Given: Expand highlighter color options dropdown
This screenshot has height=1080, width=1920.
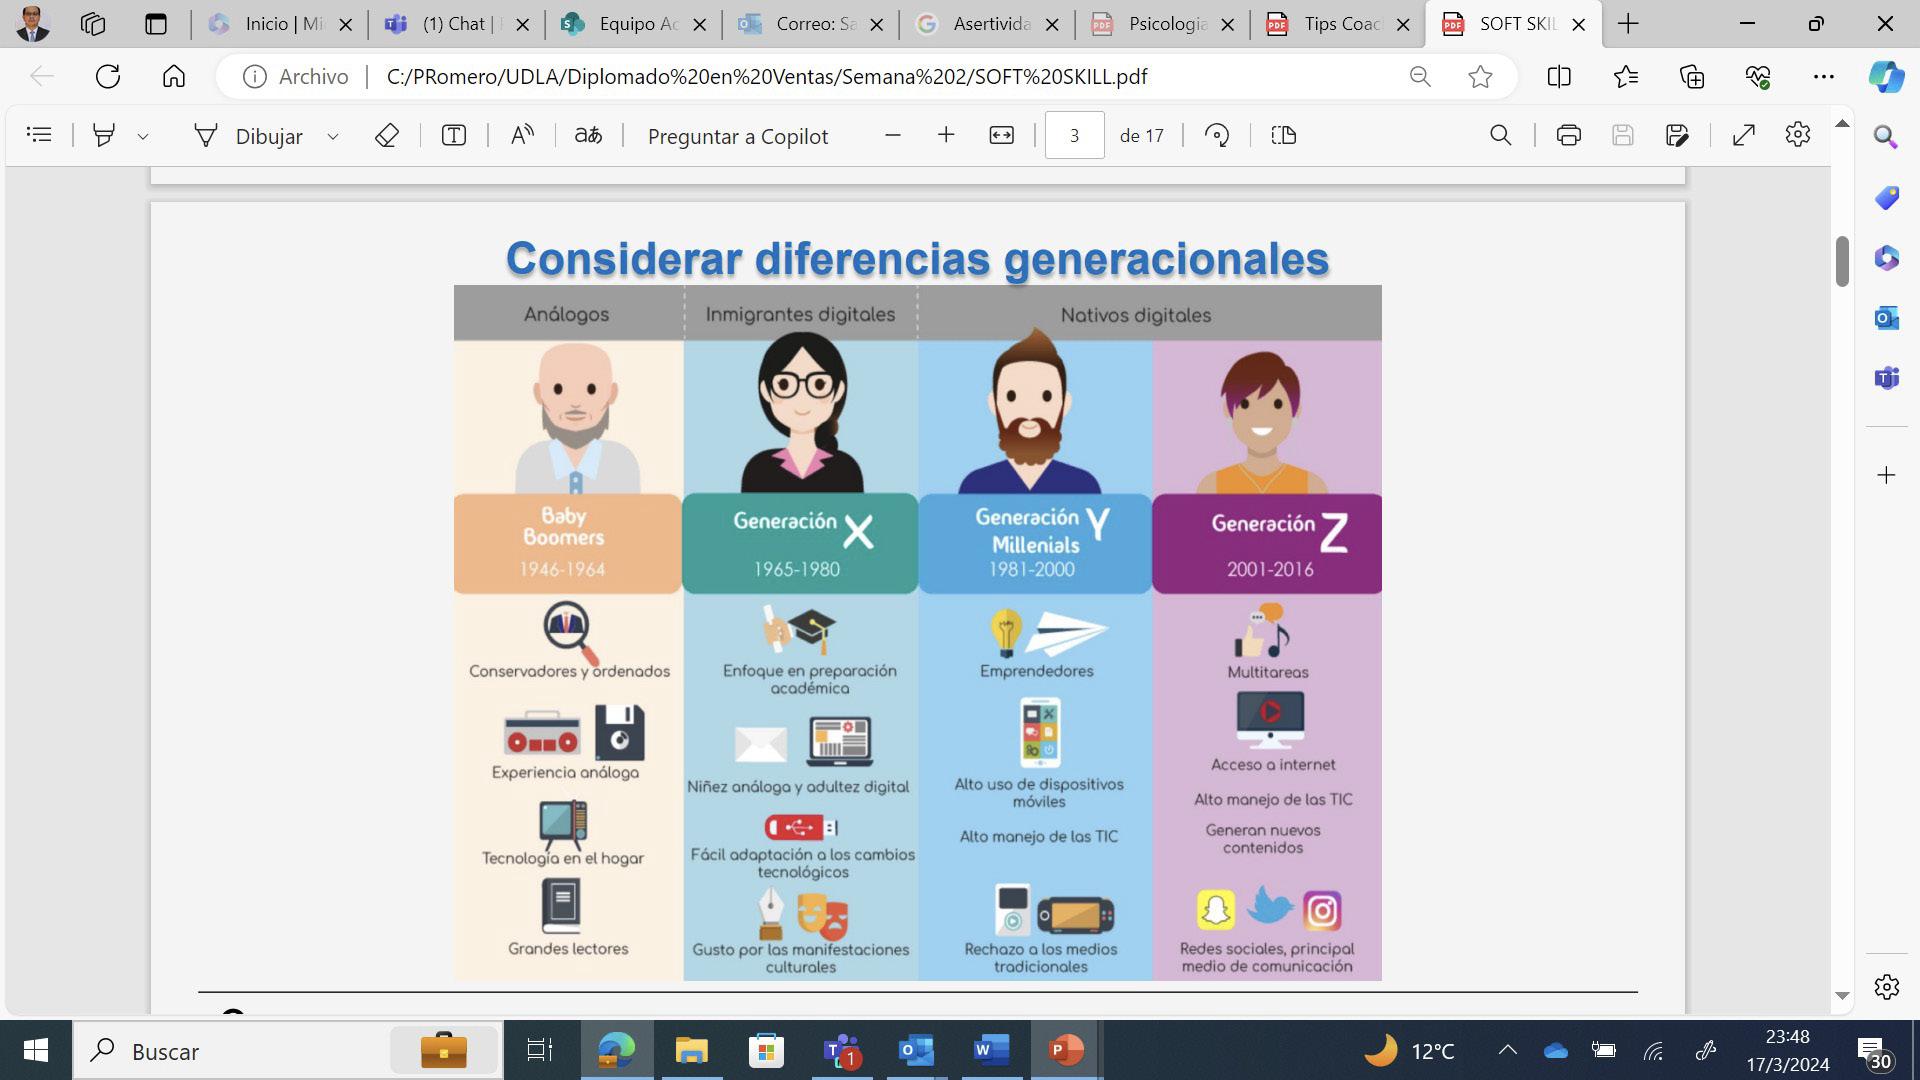Looking at the screenshot, I should pos(143,136).
